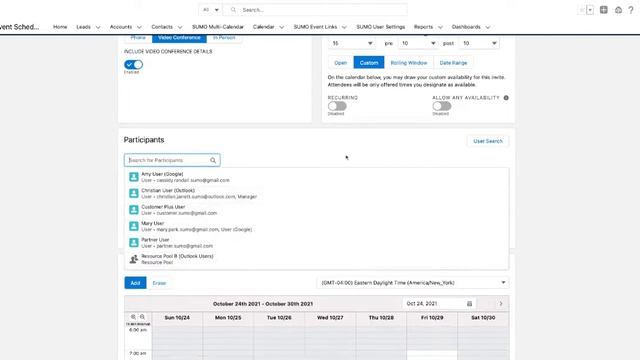Open the global actions plus icon
This screenshot has height=360, width=640.
click(x=604, y=10)
